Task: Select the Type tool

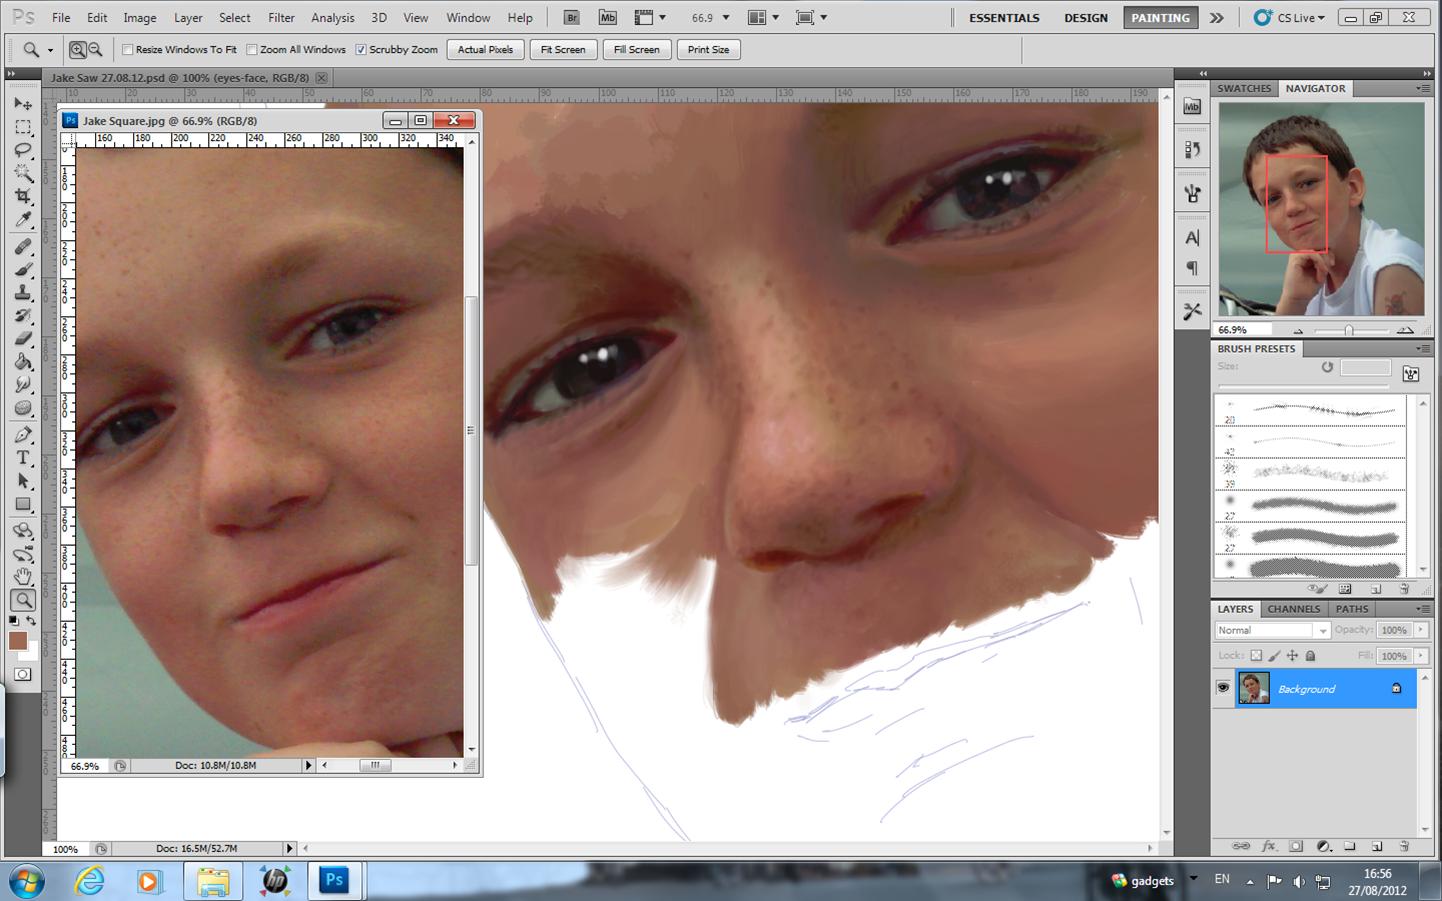Action: pyautogui.click(x=23, y=458)
